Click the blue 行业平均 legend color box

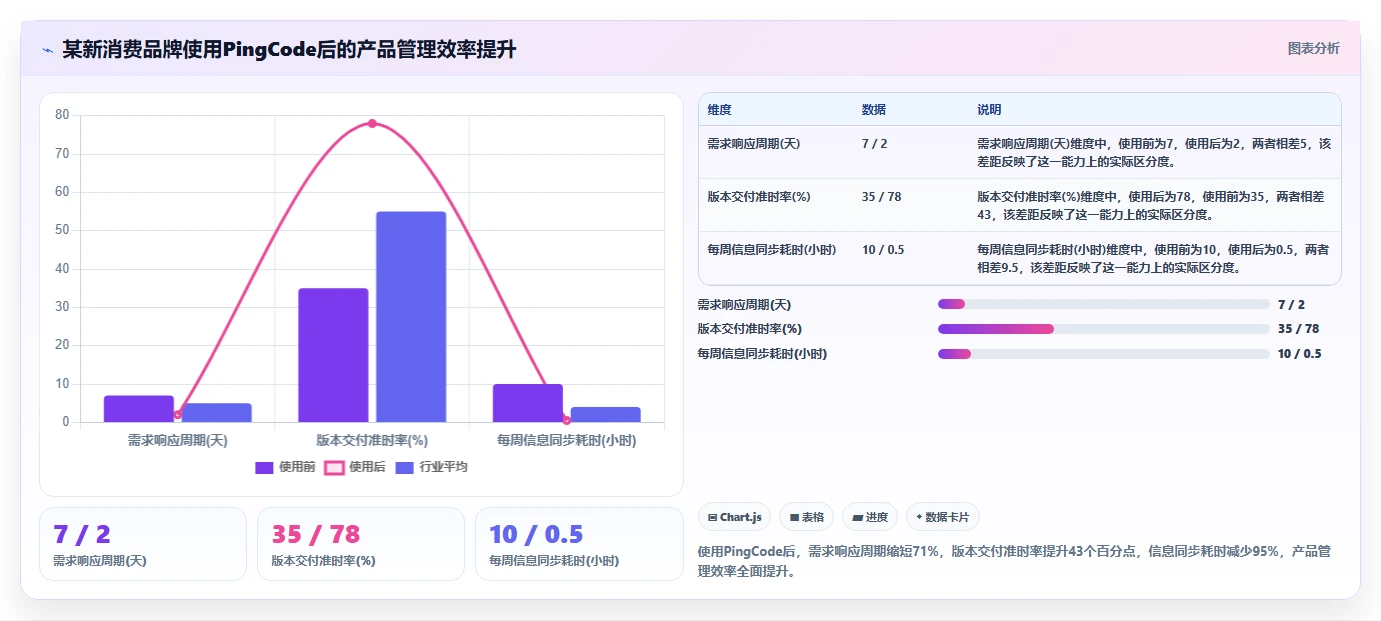point(405,467)
